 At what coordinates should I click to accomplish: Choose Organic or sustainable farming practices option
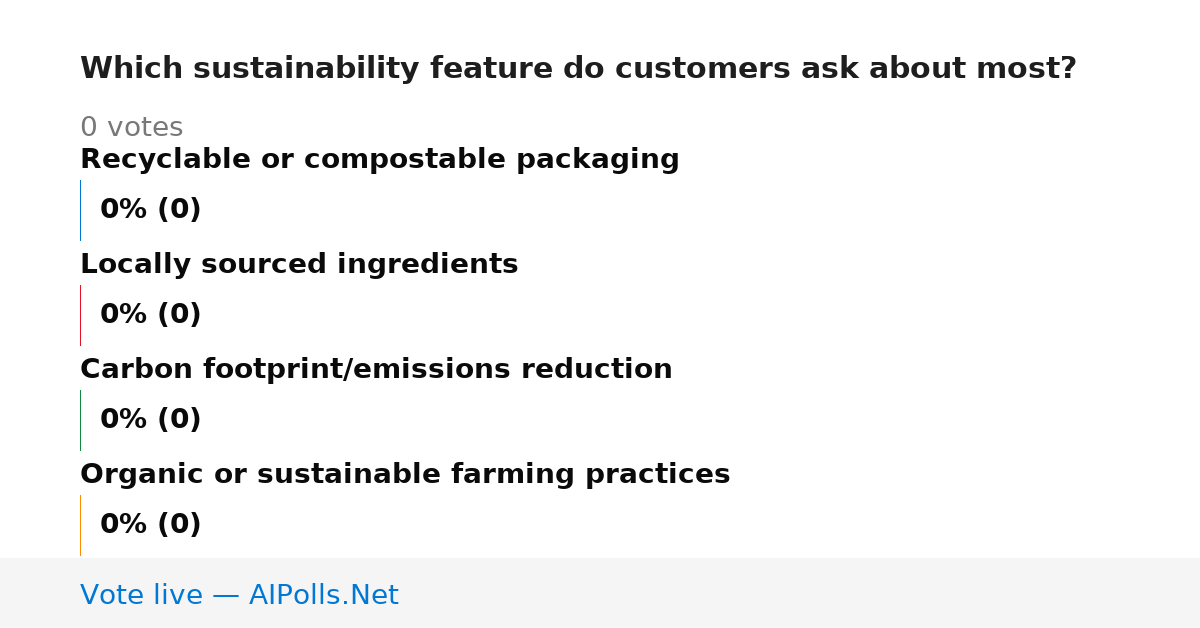click(x=405, y=475)
